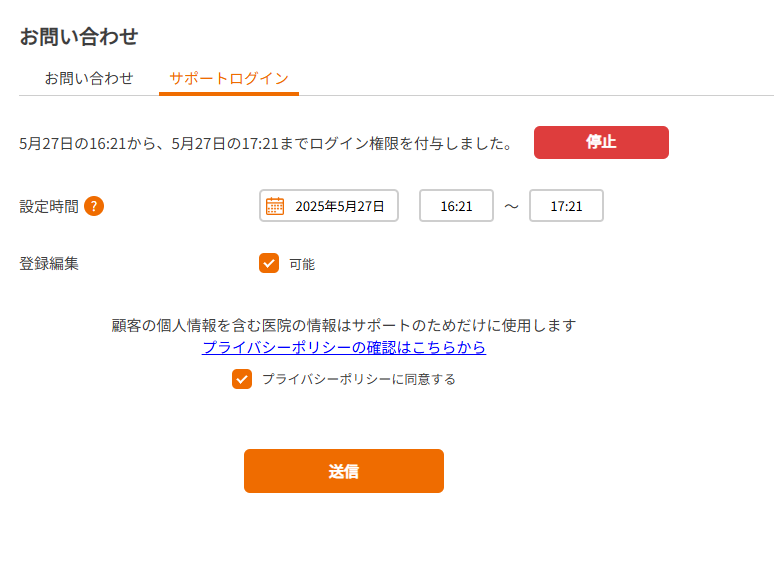
Task: Toggle the privacy policy agreement checkbox
Action: 242,379
